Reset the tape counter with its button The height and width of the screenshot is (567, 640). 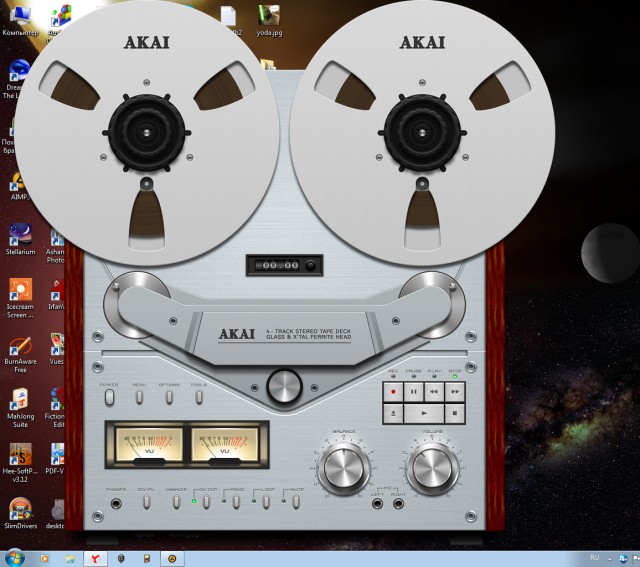[x=311, y=265]
